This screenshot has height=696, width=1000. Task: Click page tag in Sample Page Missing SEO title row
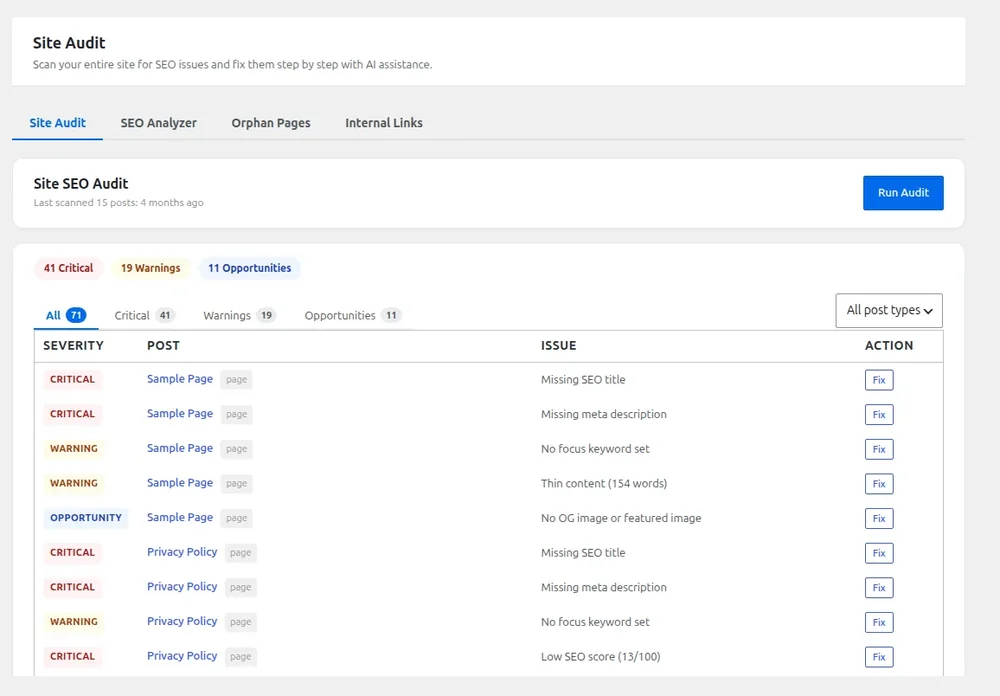coord(236,380)
